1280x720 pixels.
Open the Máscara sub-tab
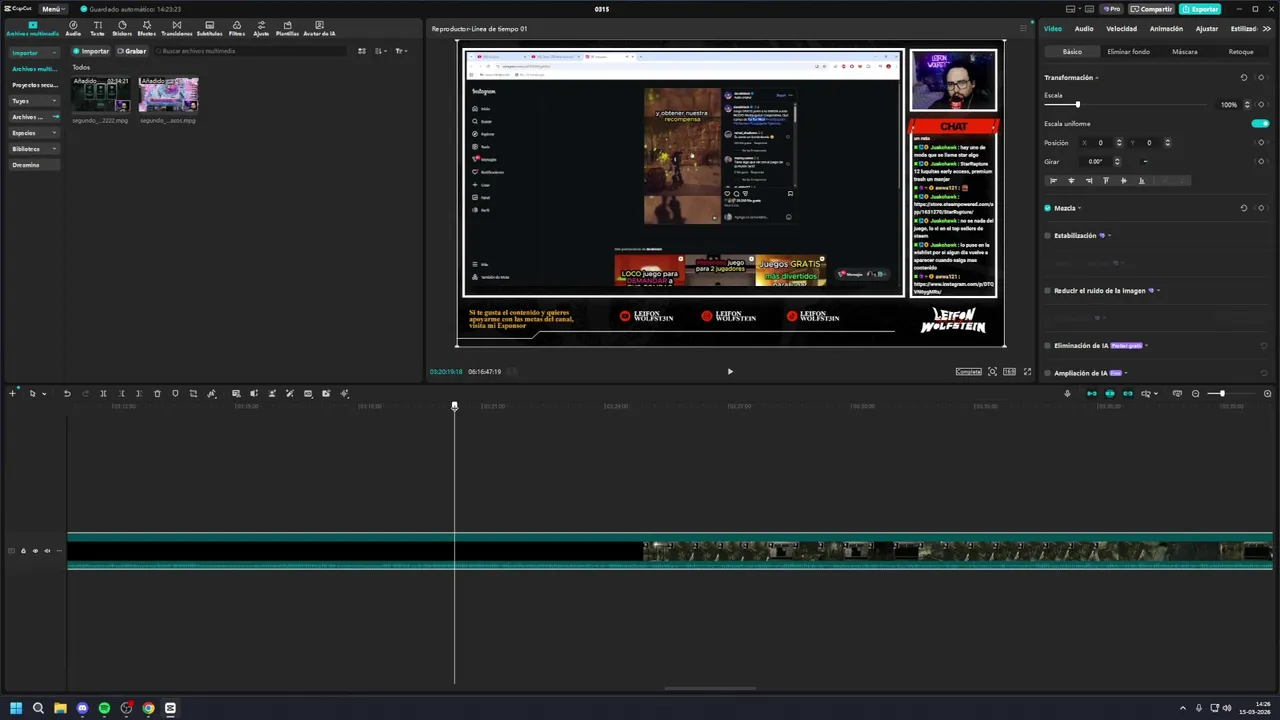[x=1185, y=51]
